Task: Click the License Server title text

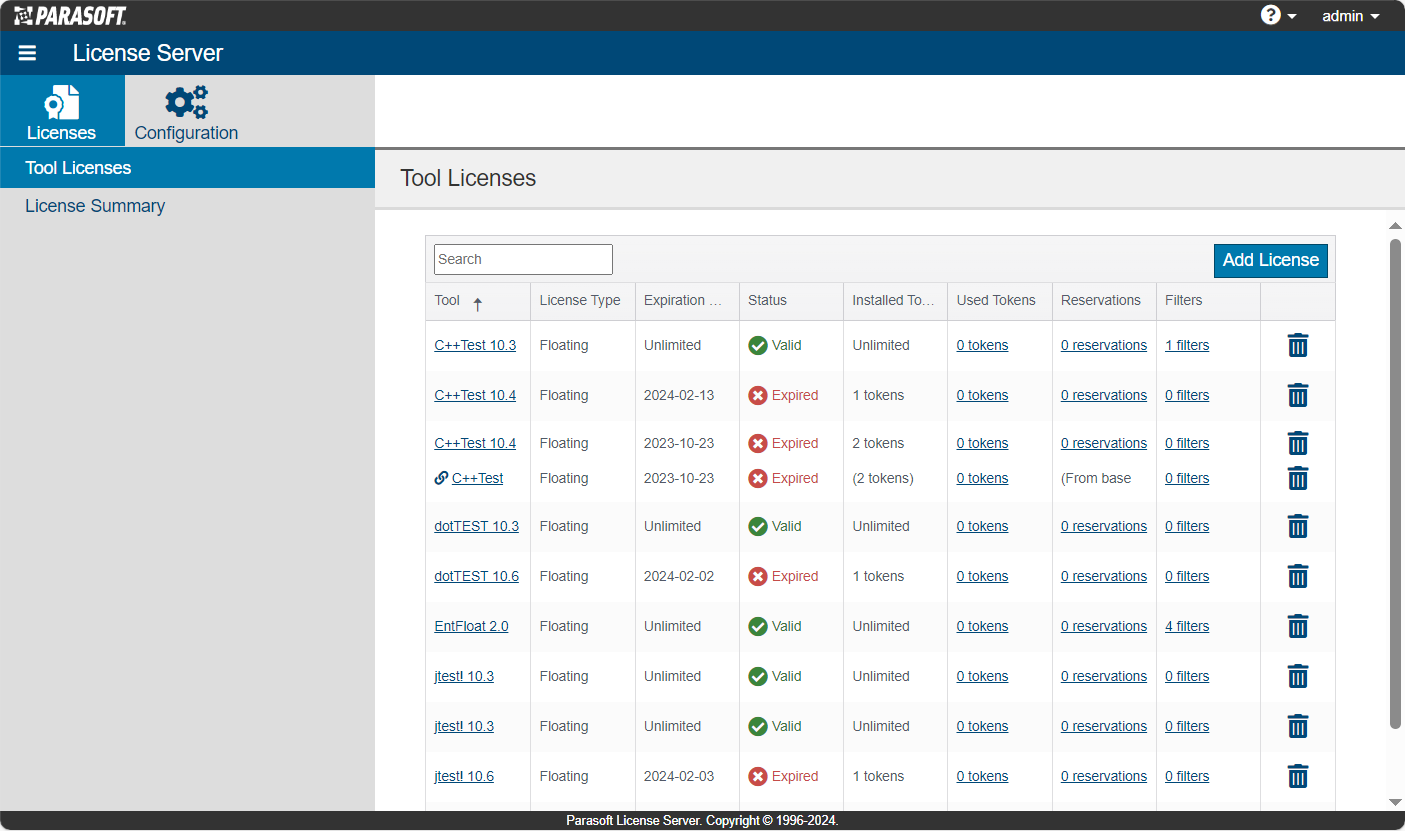Action: [148, 53]
